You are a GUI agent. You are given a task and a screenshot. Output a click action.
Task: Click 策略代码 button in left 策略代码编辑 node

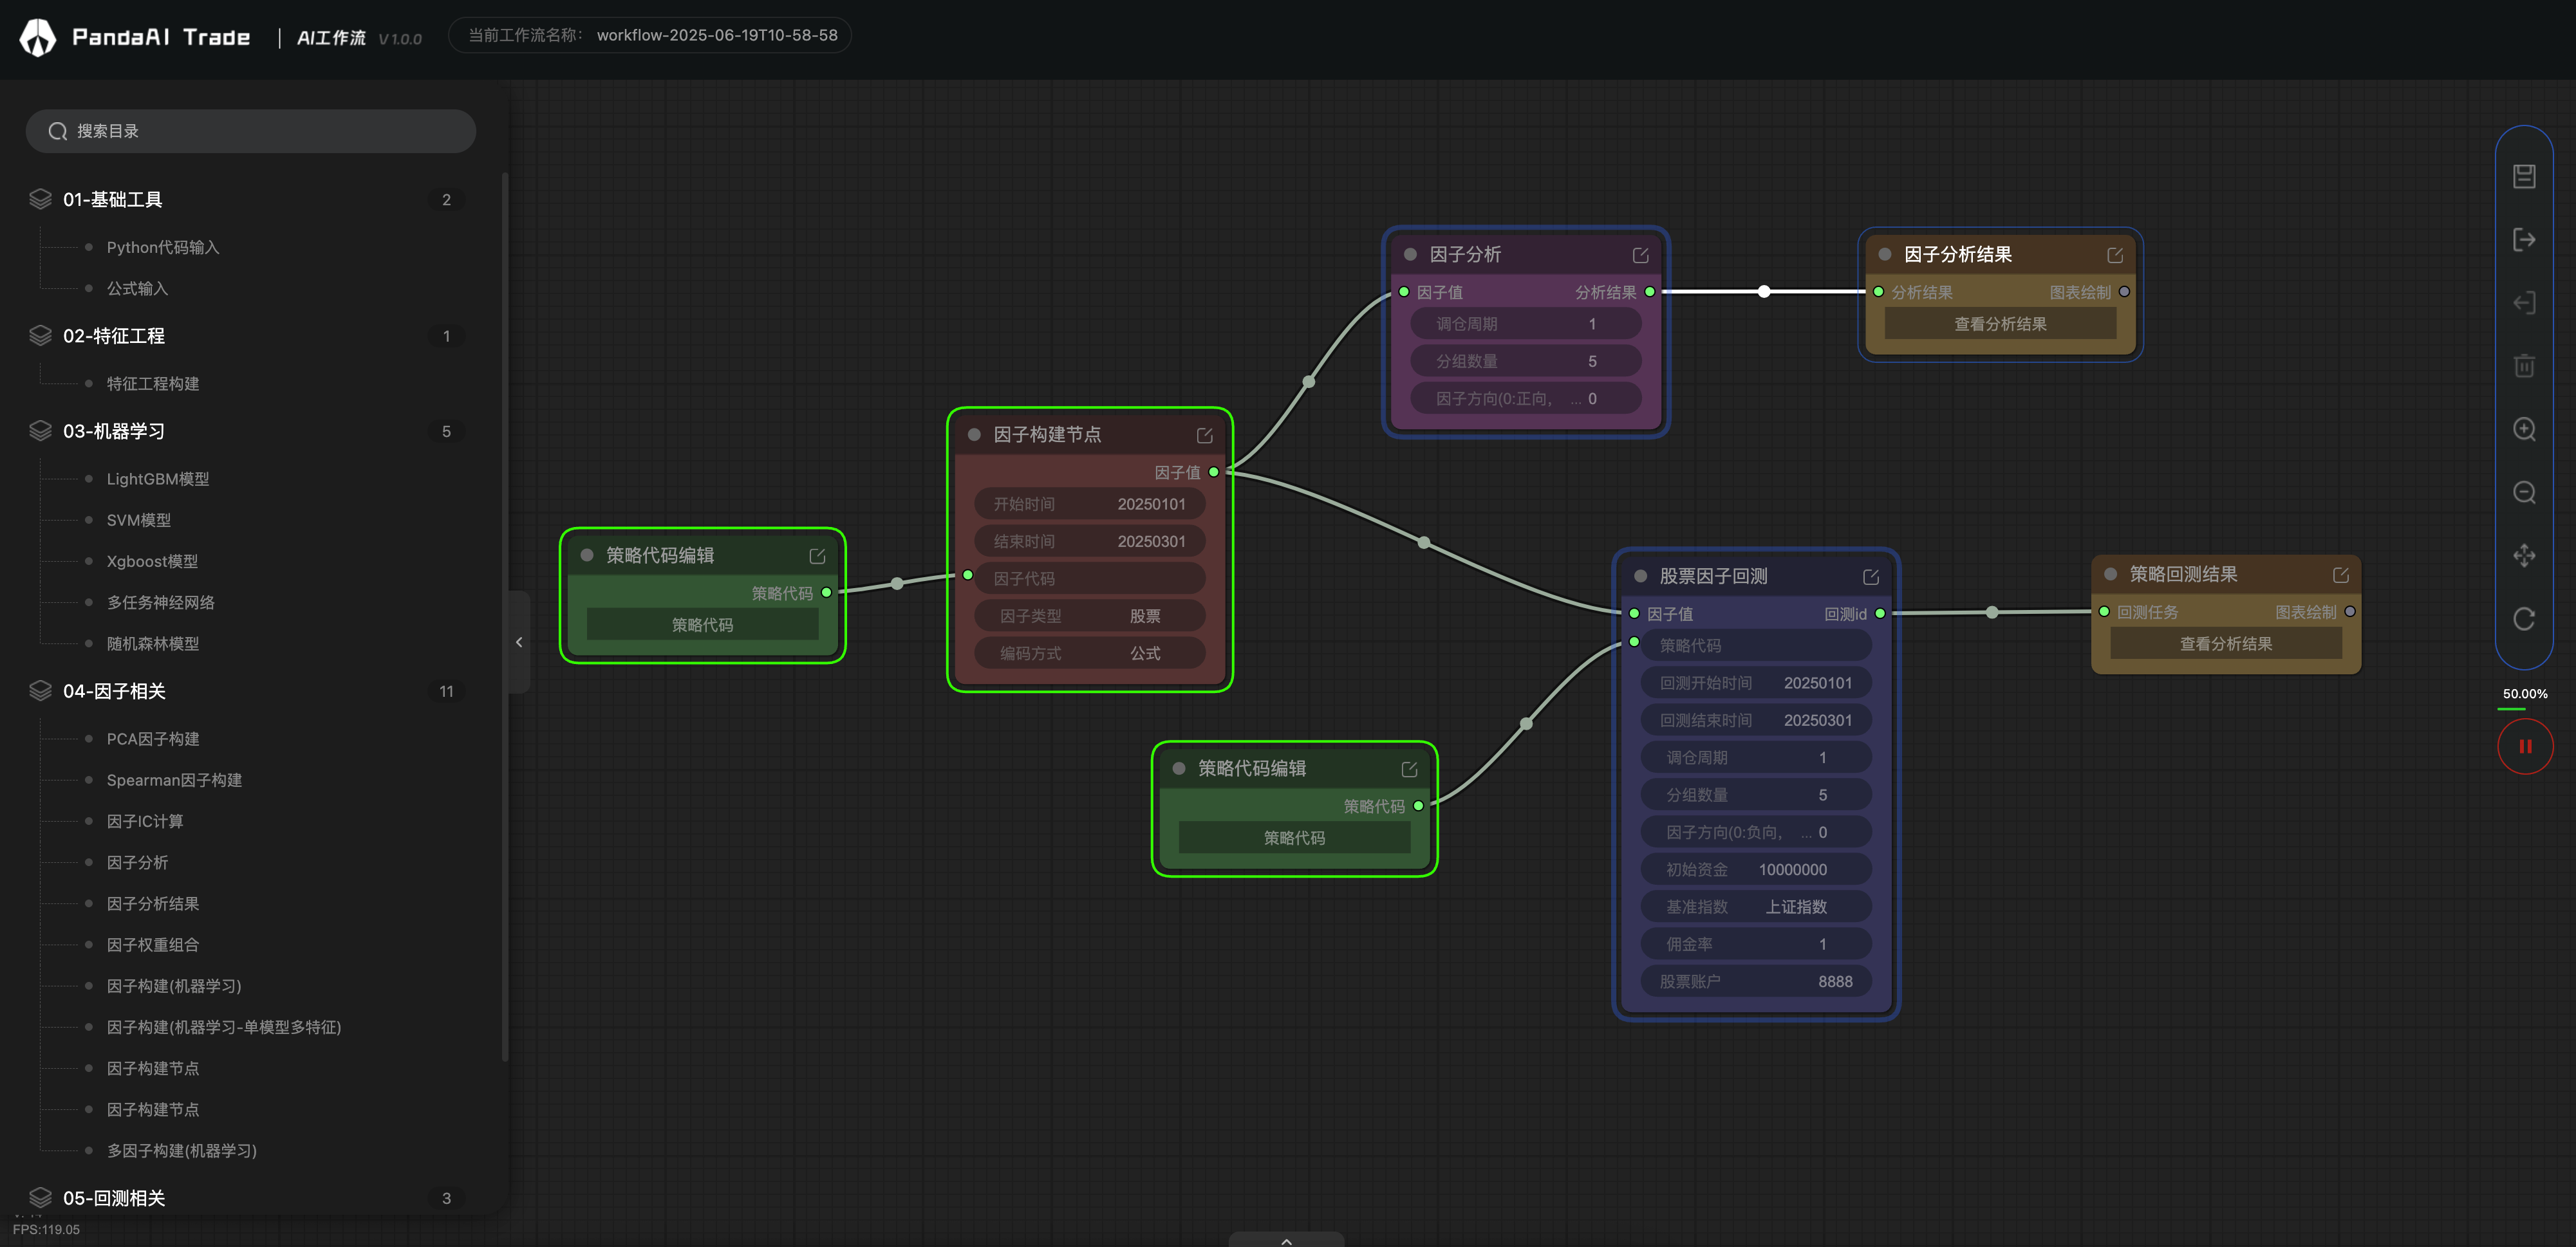(x=702, y=625)
